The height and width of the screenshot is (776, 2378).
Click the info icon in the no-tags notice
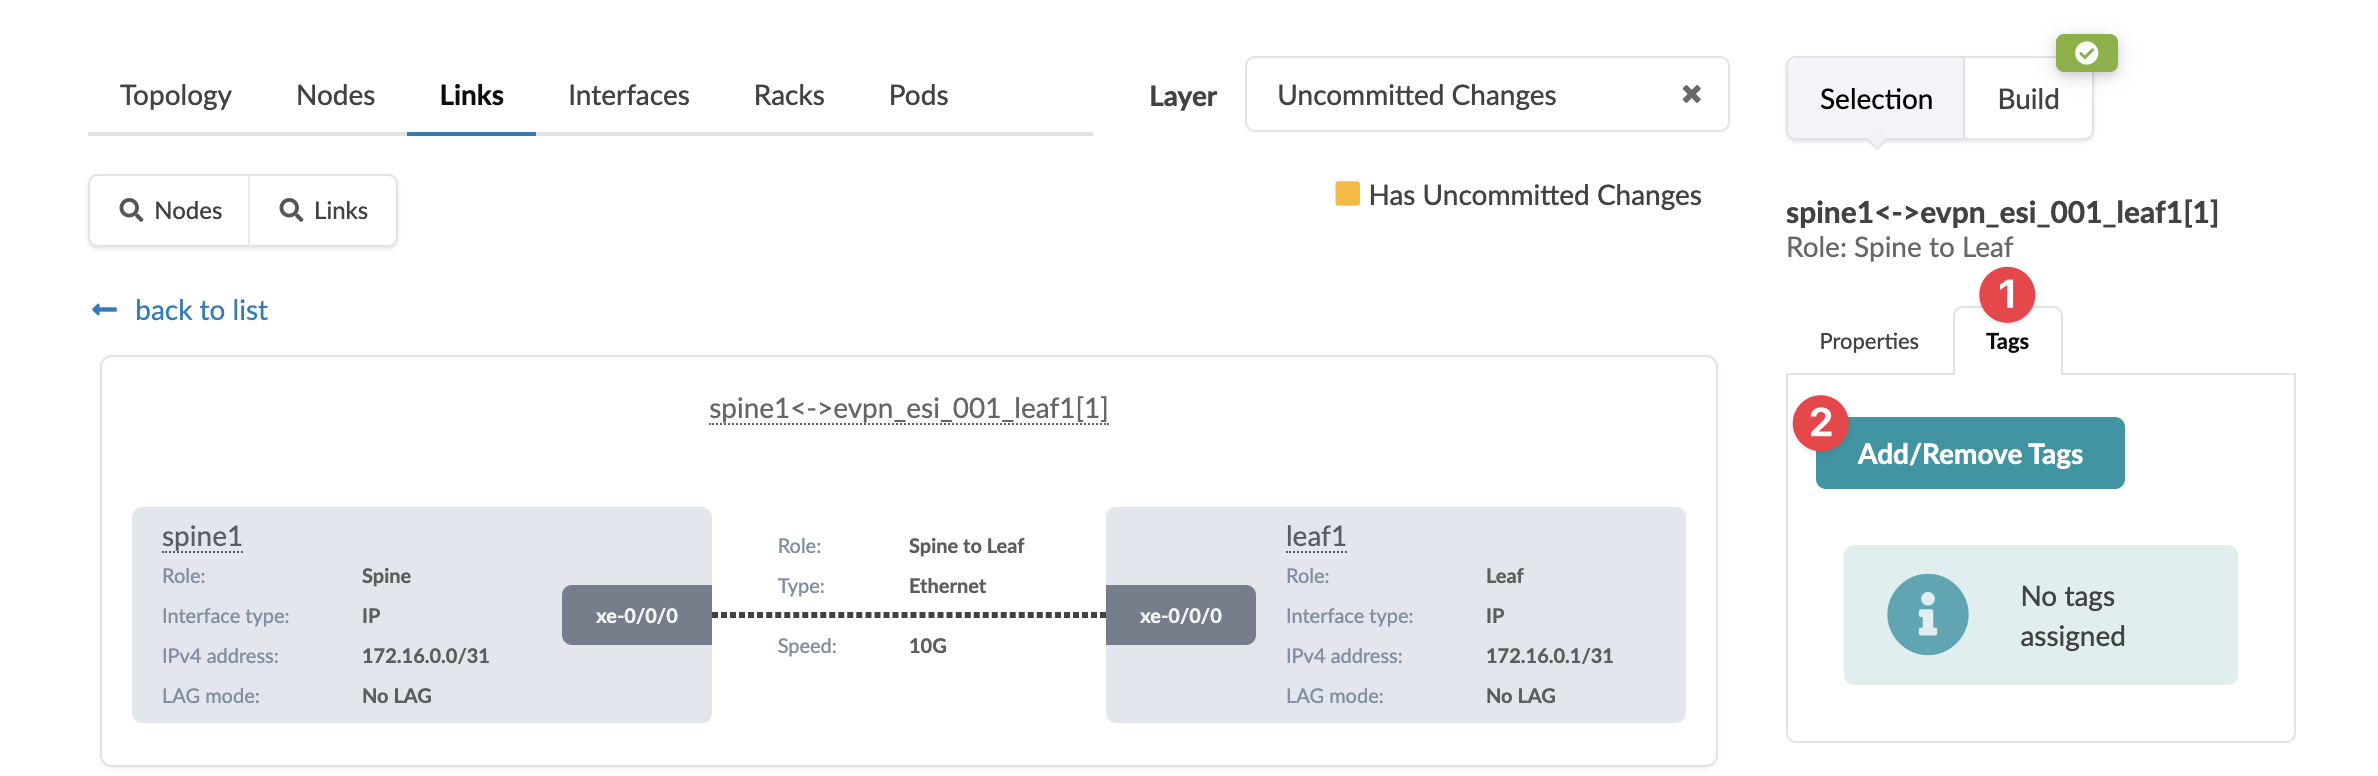[1927, 615]
